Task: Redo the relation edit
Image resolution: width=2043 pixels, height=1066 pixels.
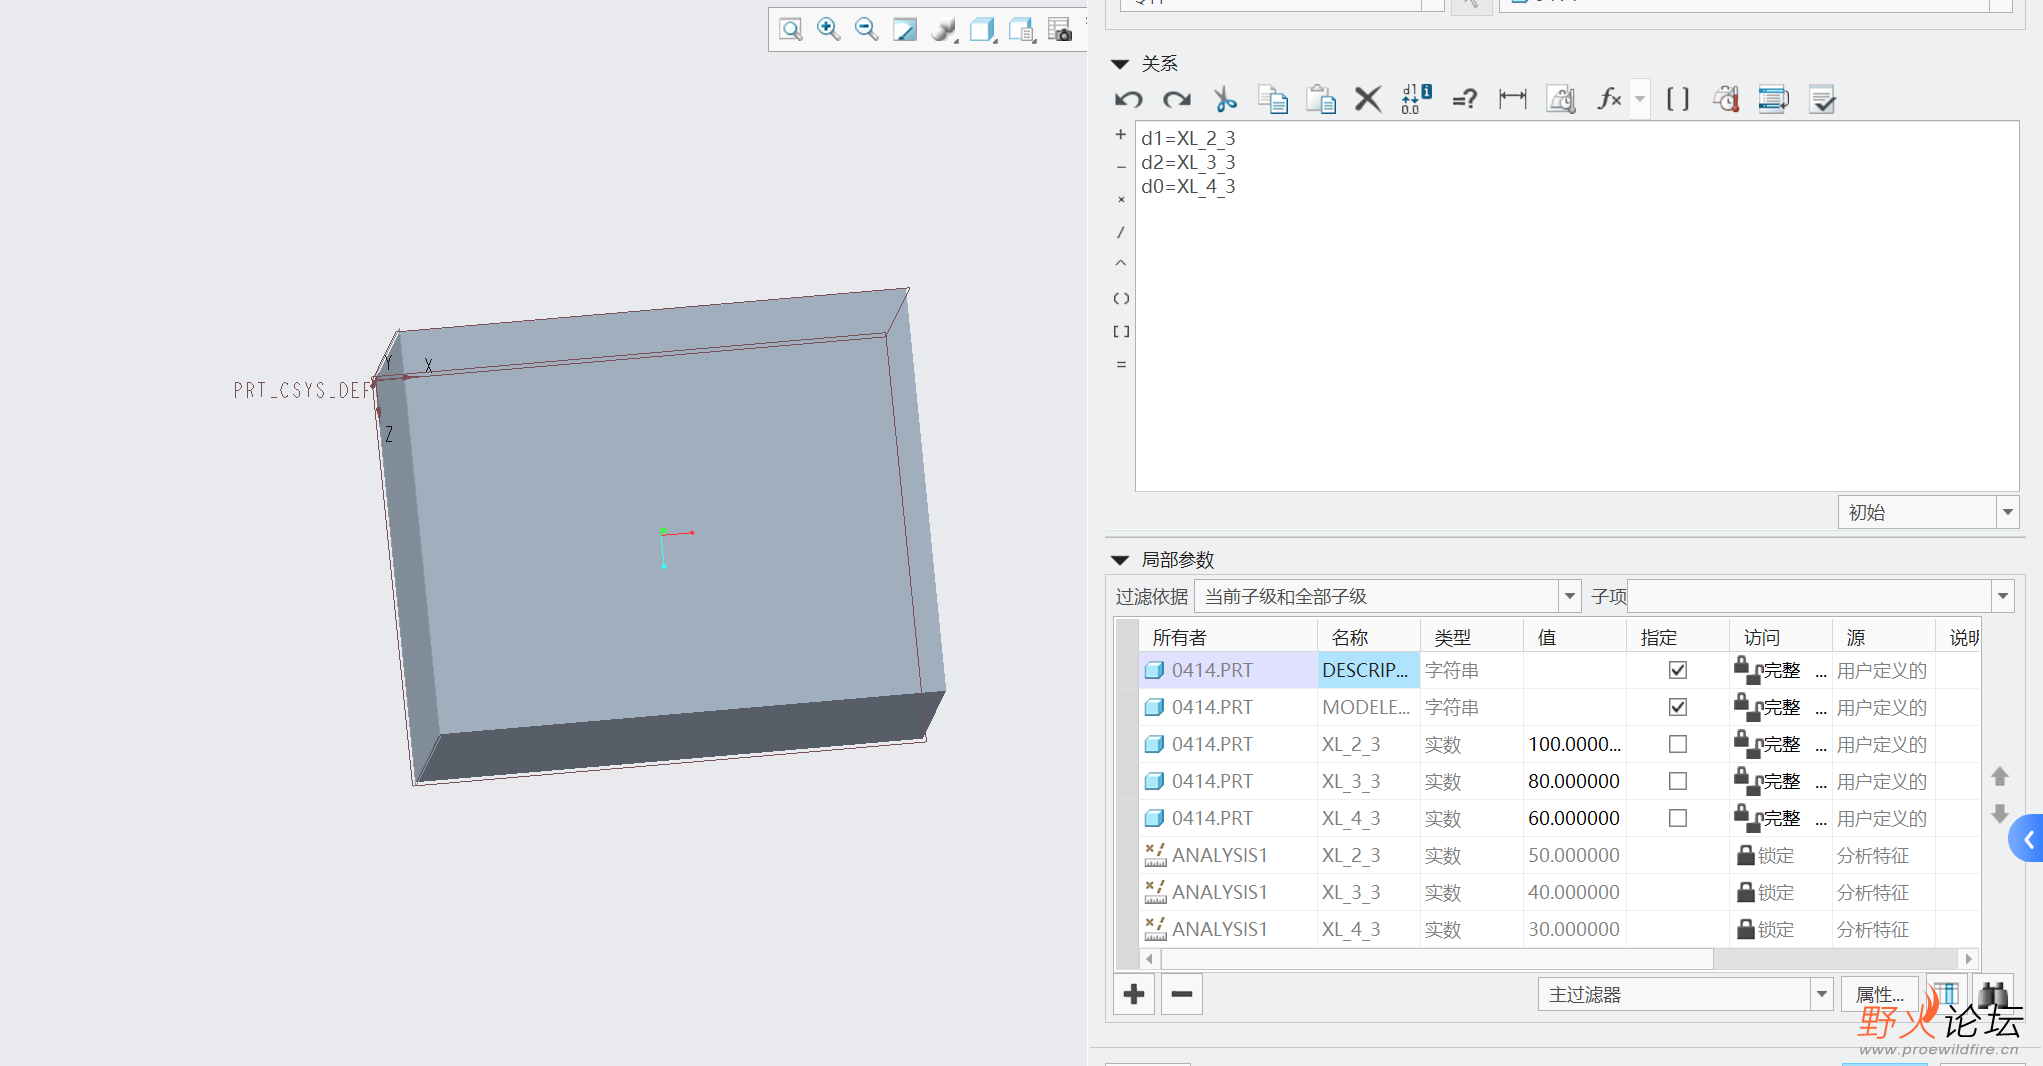Action: click(x=1177, y=99)
